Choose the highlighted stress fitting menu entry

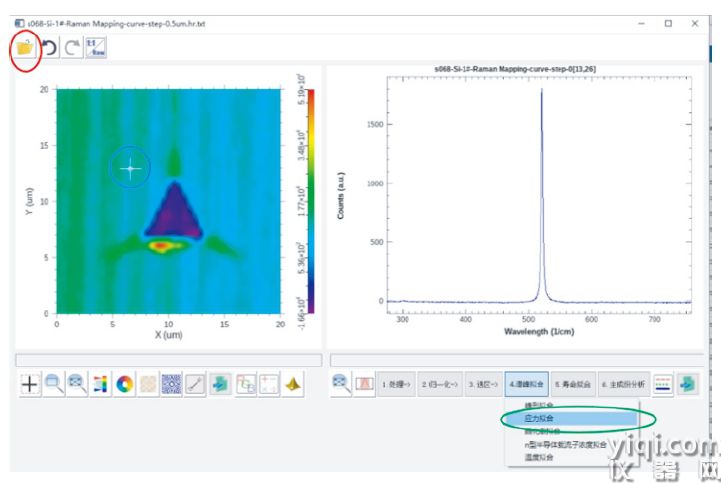pos(571,418)
